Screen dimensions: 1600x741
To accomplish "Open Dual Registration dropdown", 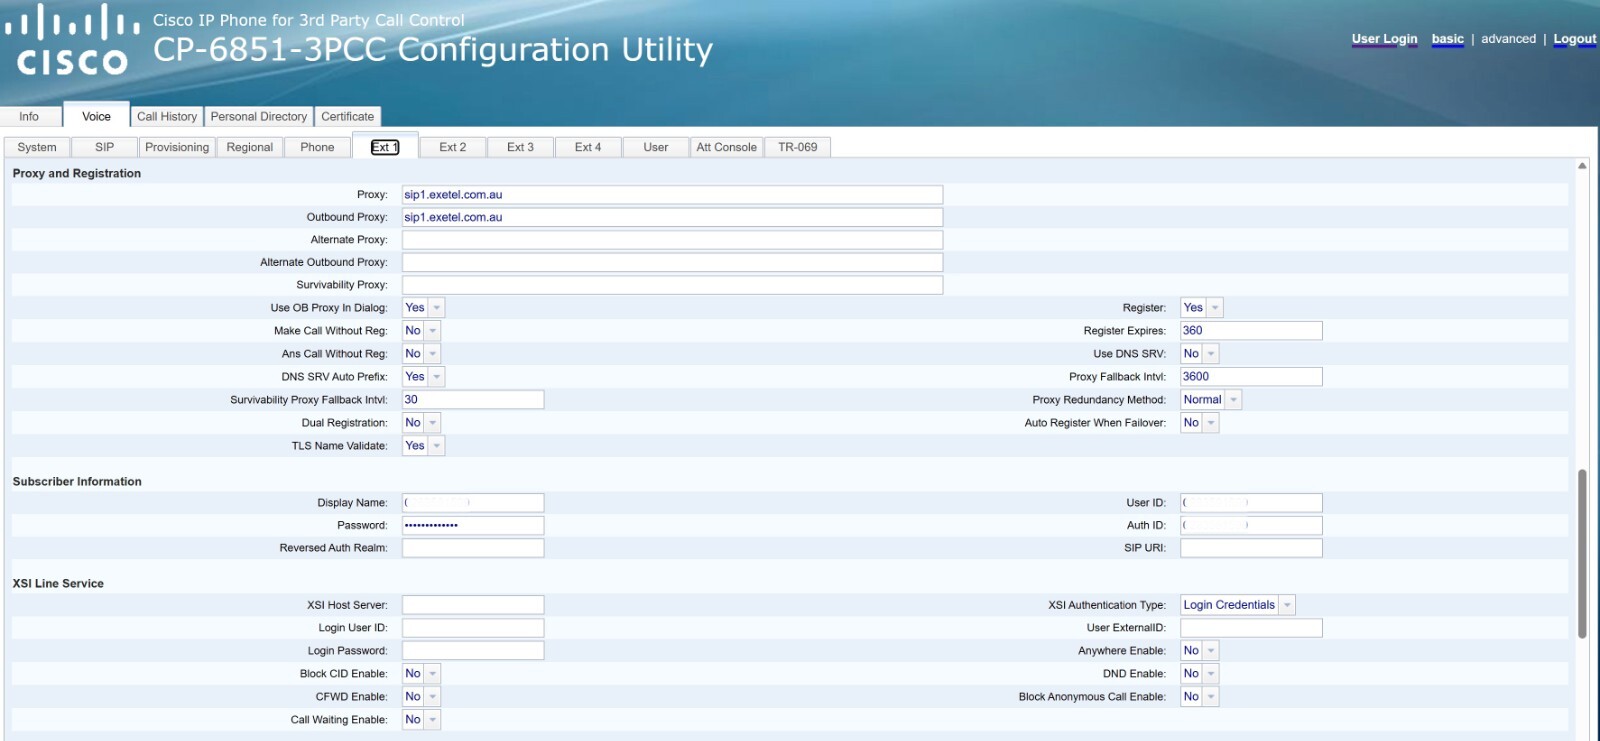I will (x=421, y=423).
